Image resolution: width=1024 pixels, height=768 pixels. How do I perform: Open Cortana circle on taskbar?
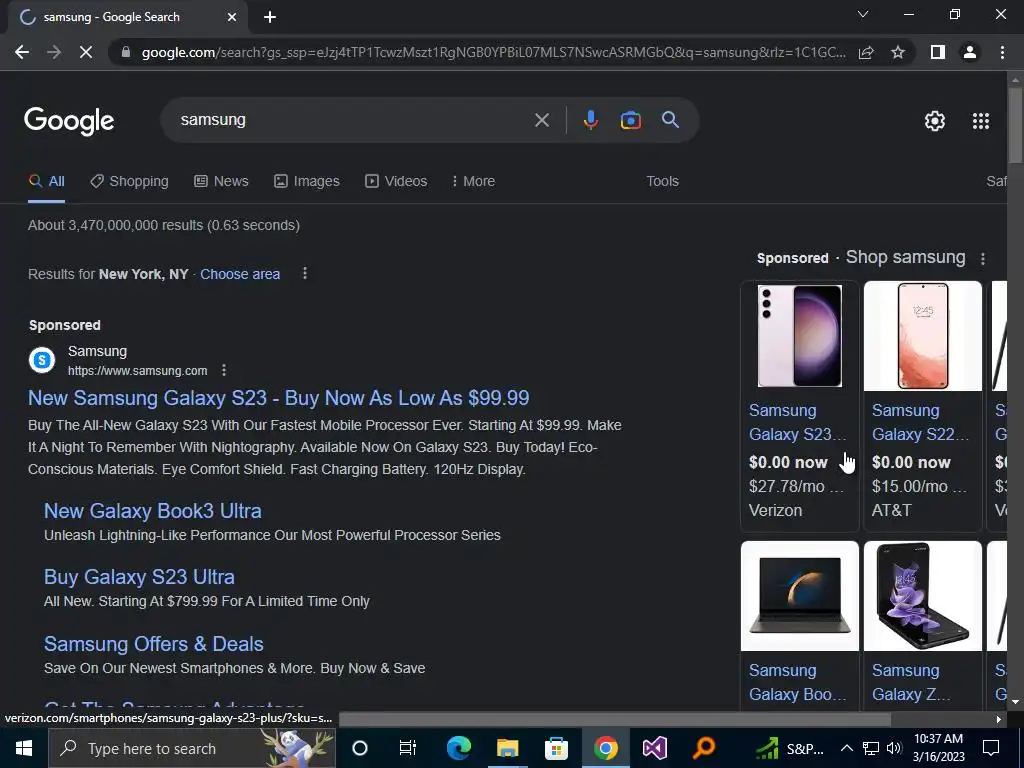click(359, 748)
